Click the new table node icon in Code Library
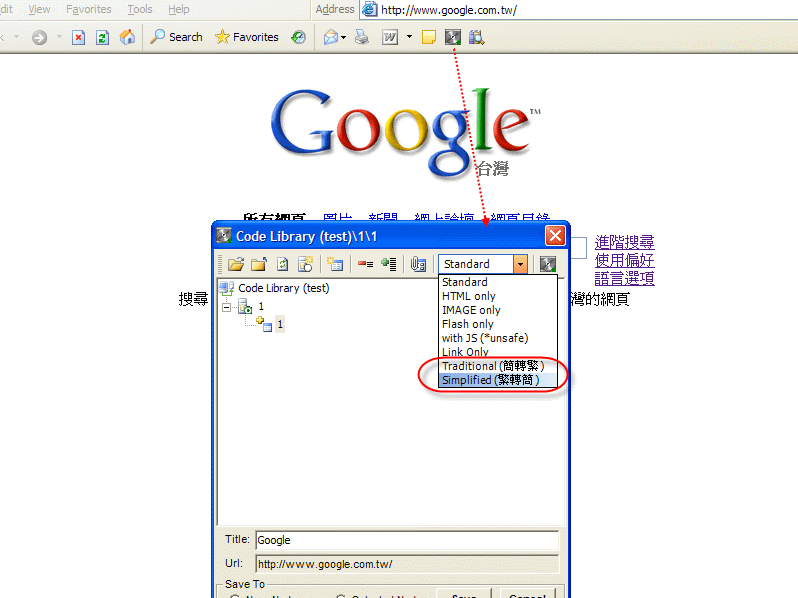This screenshot has width=798, height=598. 335,264
